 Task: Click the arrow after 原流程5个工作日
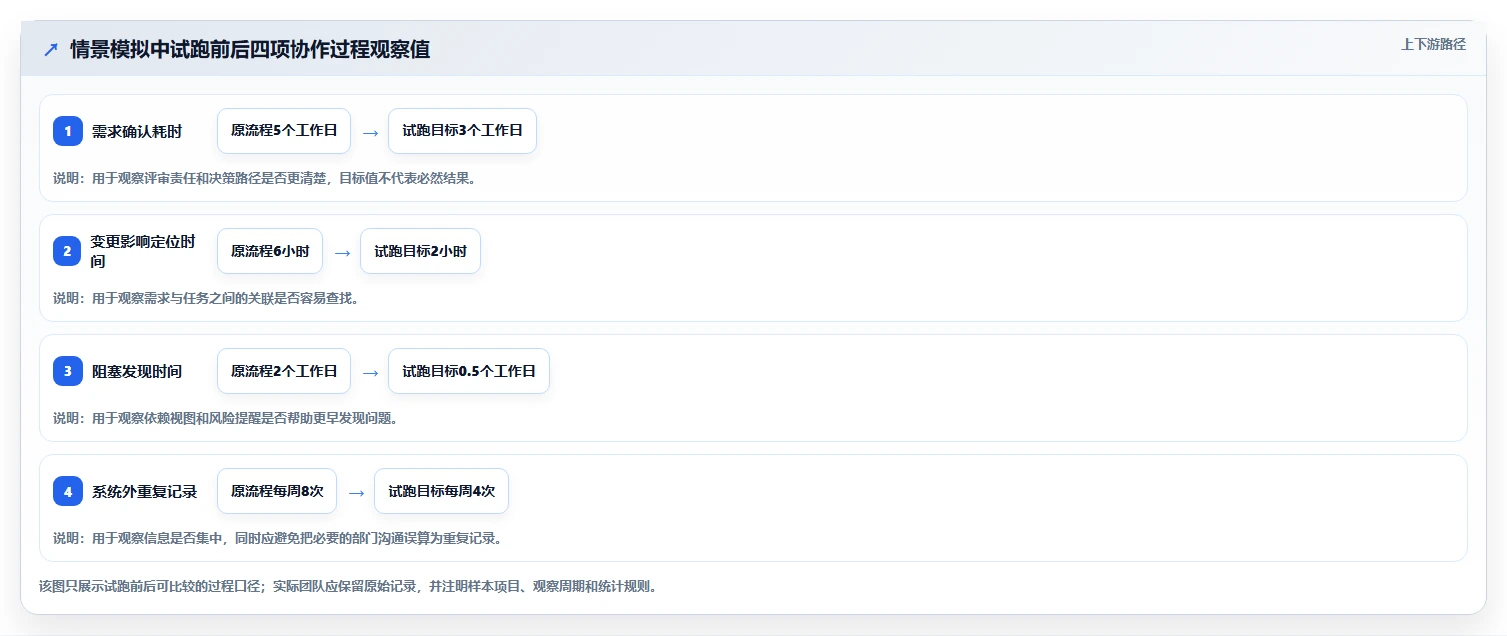[x=370, y=132]
